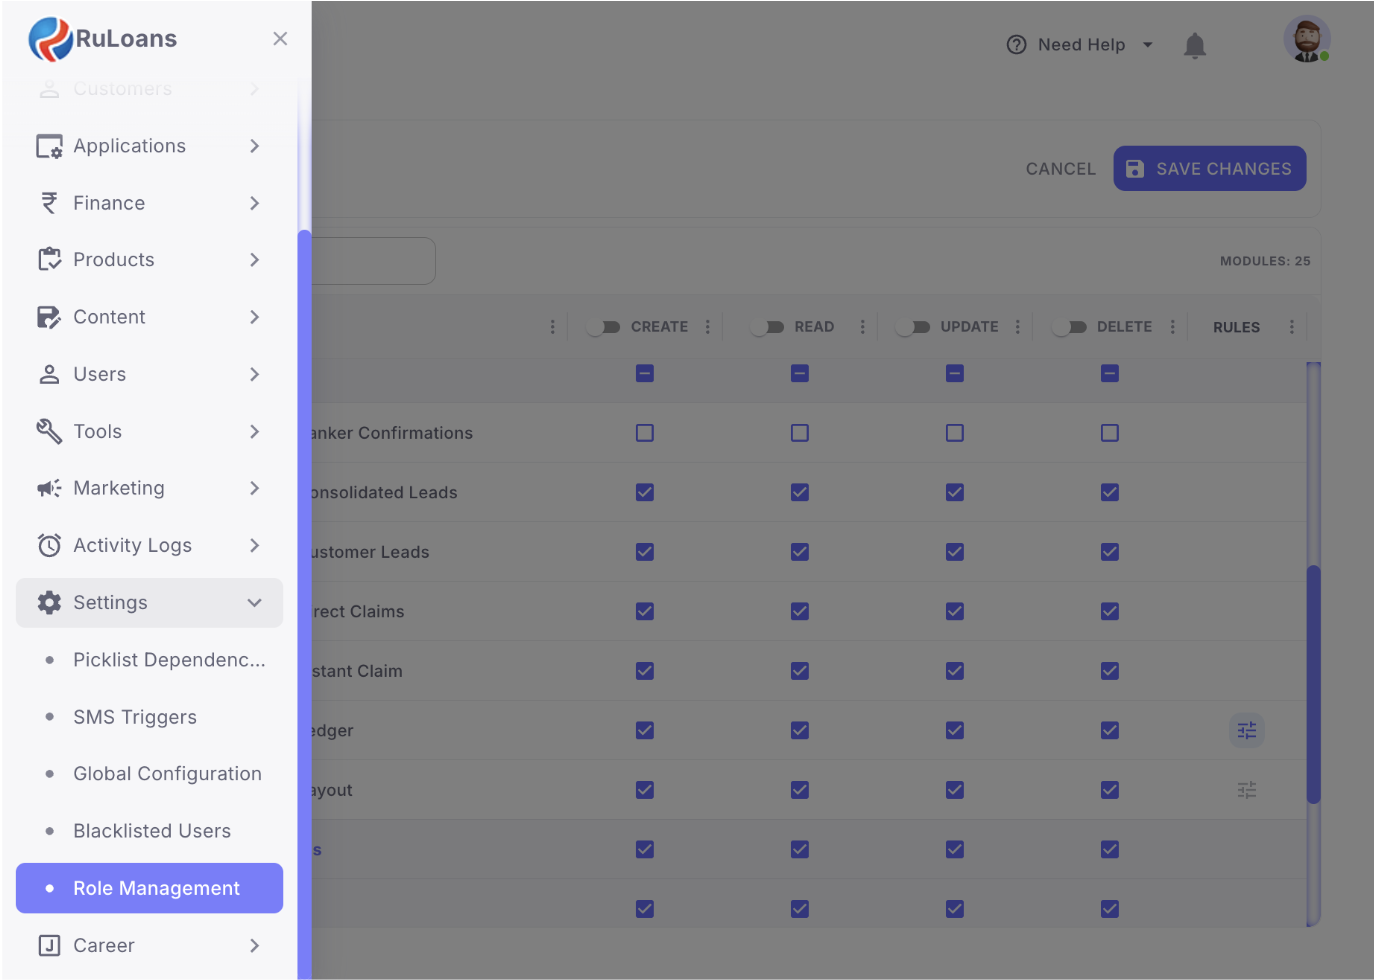Open the user avatar profile menu
The width and height of the screenshot is (1376, 980).
(1306, 40)
